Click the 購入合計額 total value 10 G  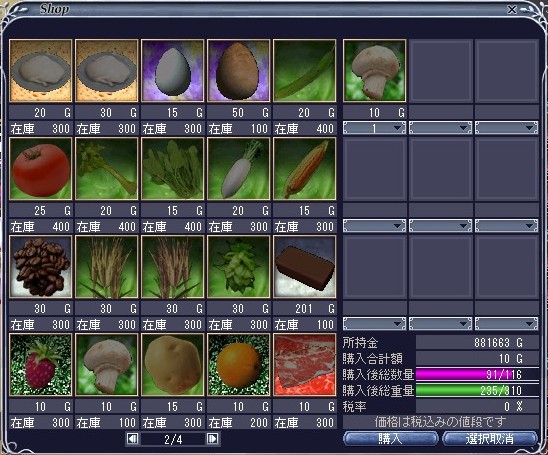point(511,359)
